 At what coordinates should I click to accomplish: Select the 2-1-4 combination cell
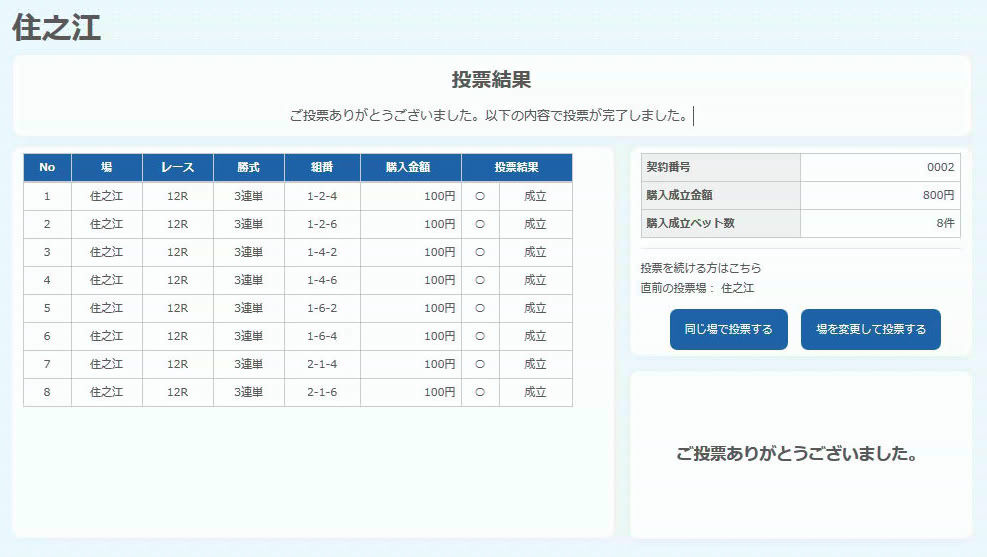coord(322,364)
